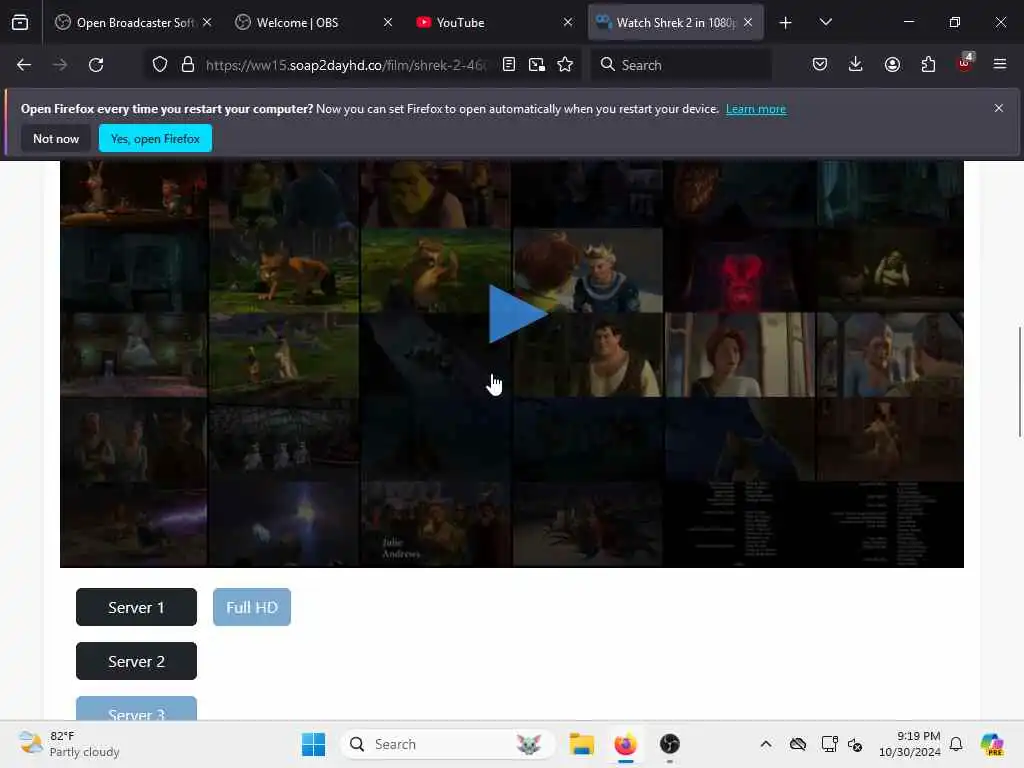Toggle reader view in the address bar

point(509,65)
